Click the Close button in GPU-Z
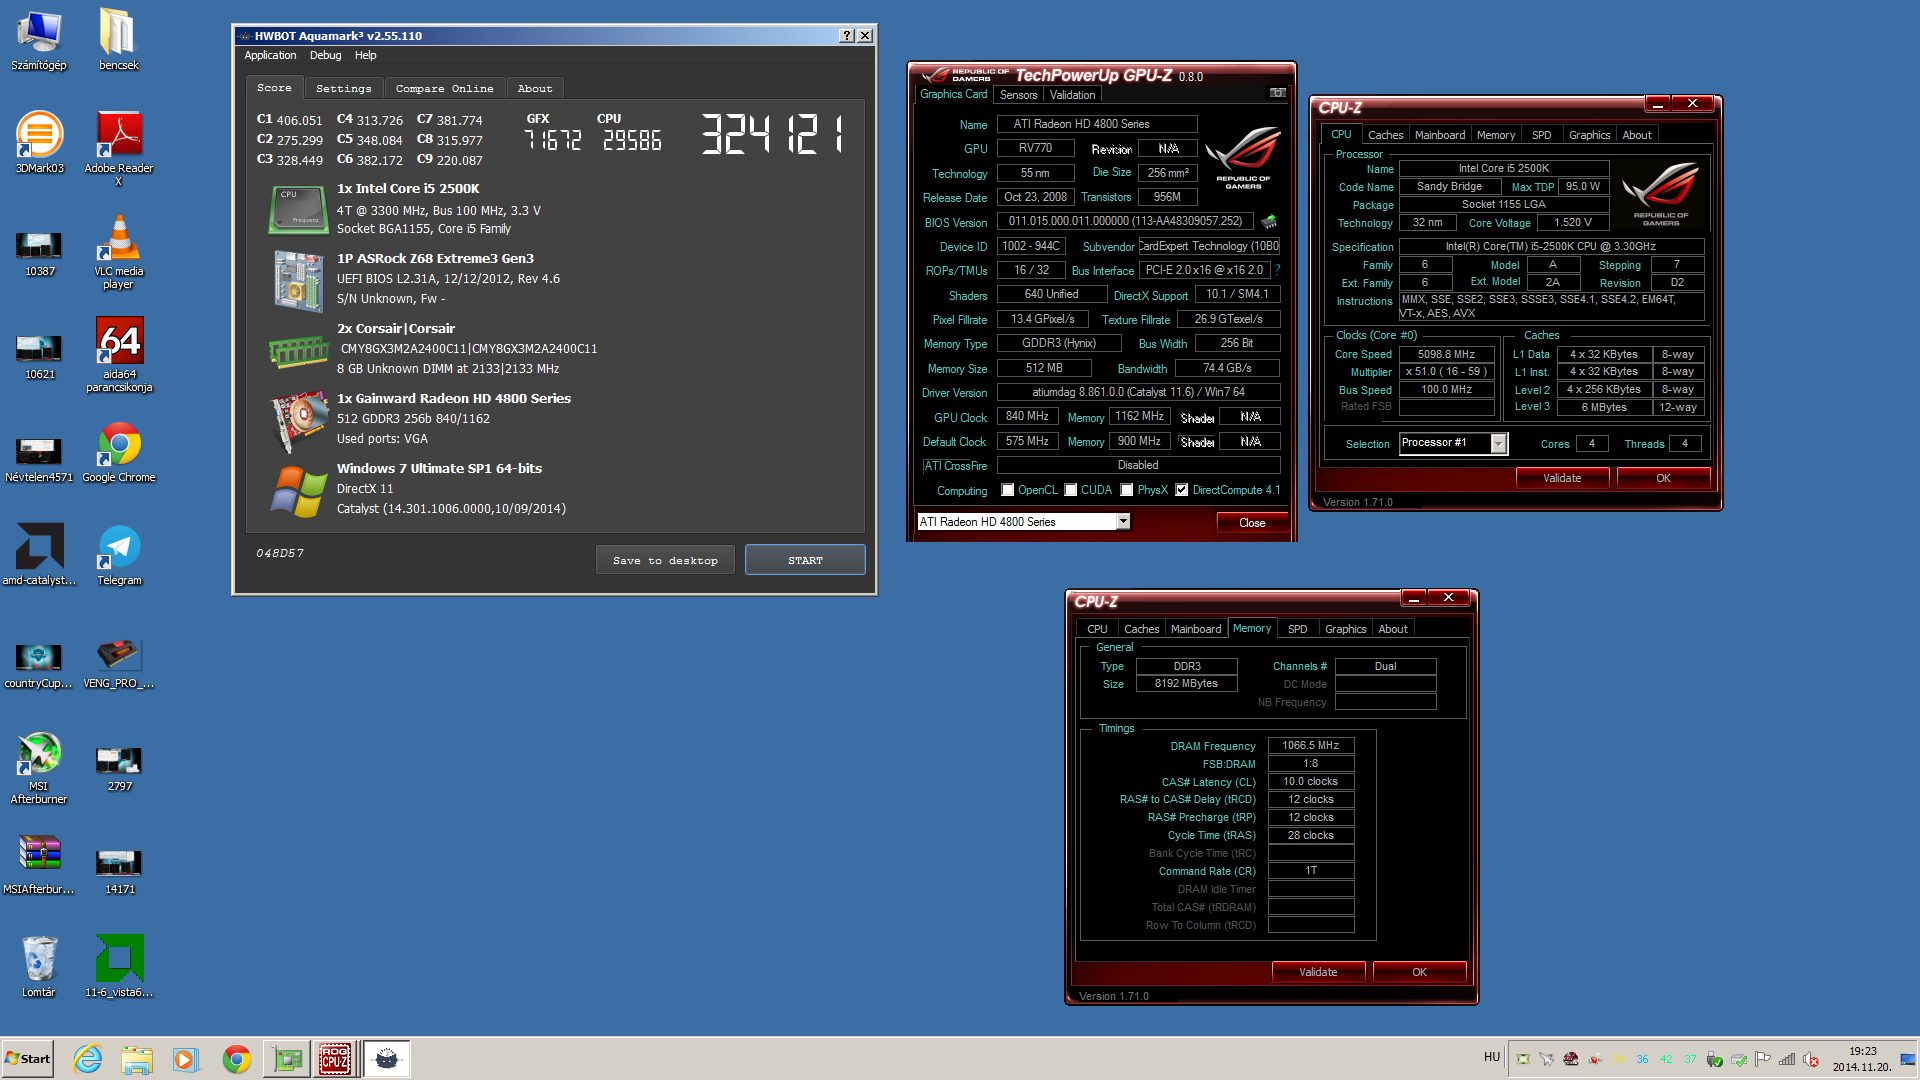Screen dimensions: 1920x1080 click(x=1252, y=522)
